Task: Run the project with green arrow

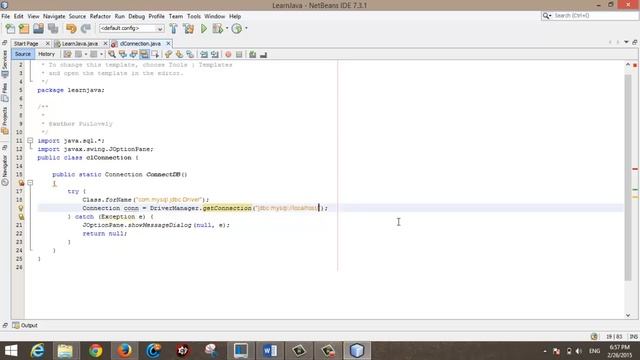Action: click(204, 29)
